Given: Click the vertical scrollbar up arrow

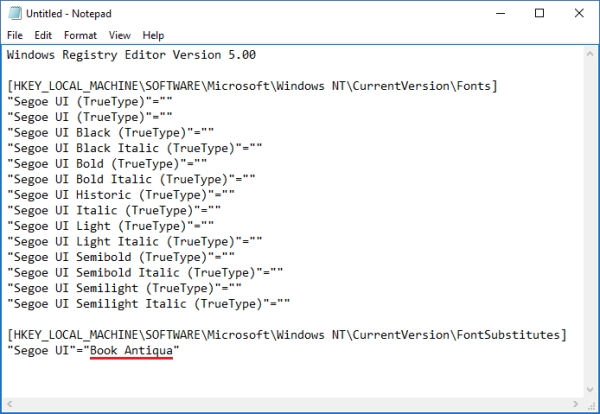Looking at the screenshot, I should (590, 54).
